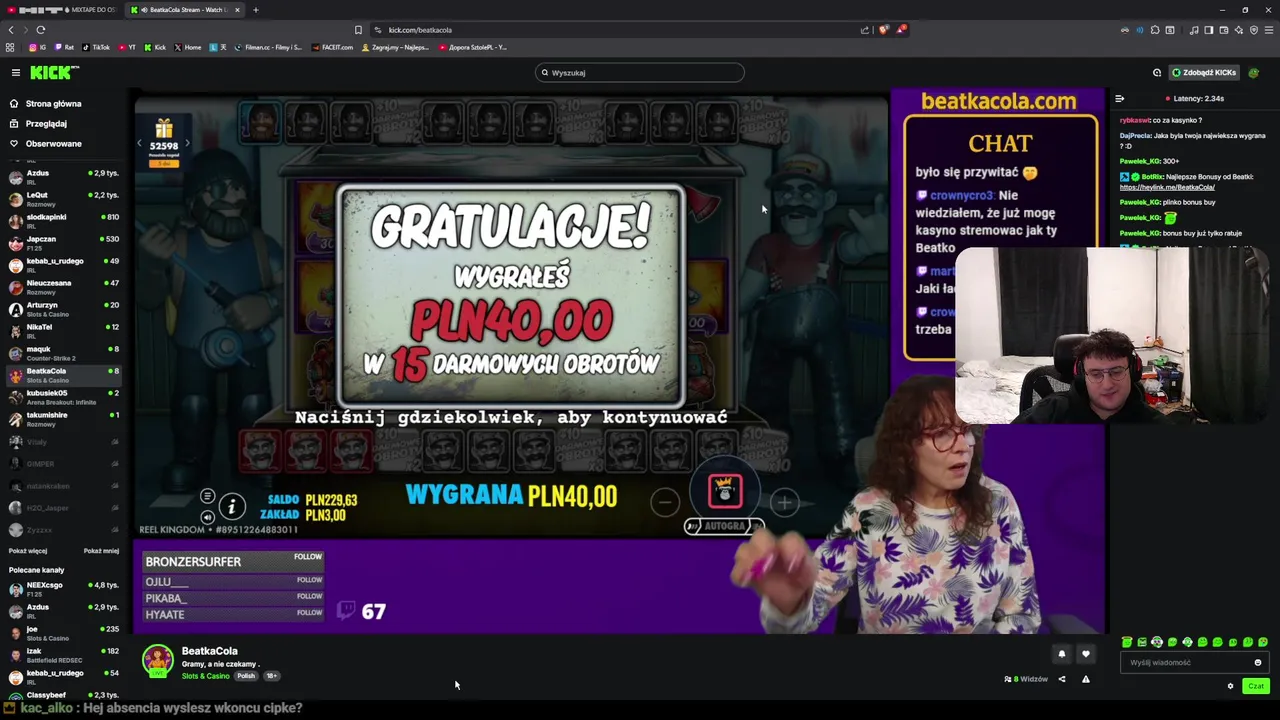This screenshot has width=1280, height=720.
Task: Select BeatkaCola in the sidebar
Action: [62, 375]
